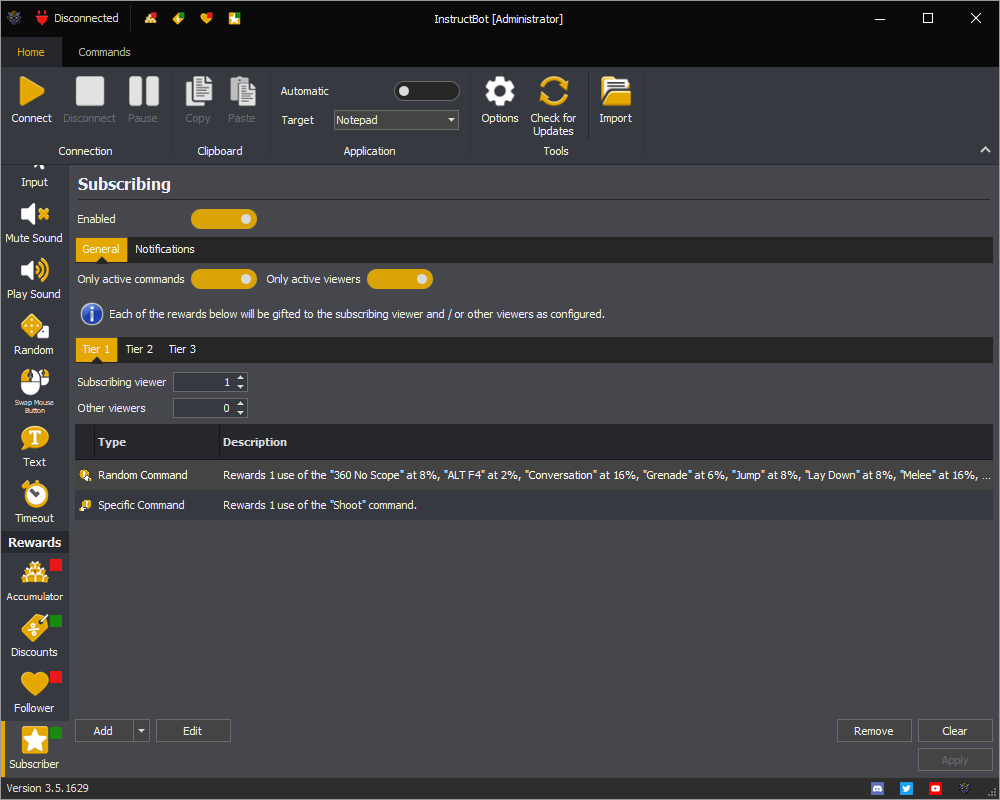Click Check for Updates refresh icon
The image size is (1000, 800).
click(x=553, y=91)
